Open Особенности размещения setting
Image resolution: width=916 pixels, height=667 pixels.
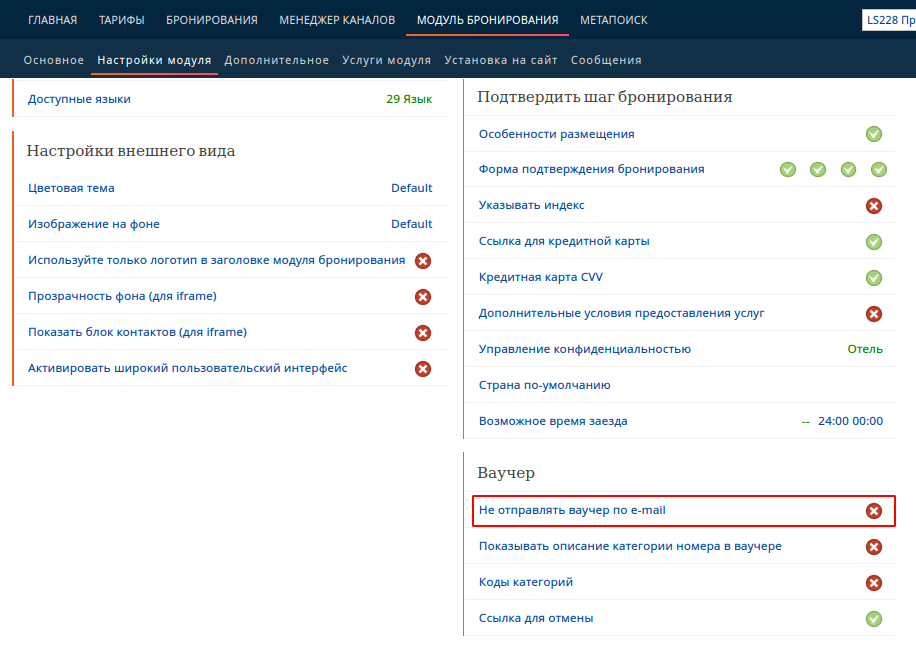(x=556, y=134)
